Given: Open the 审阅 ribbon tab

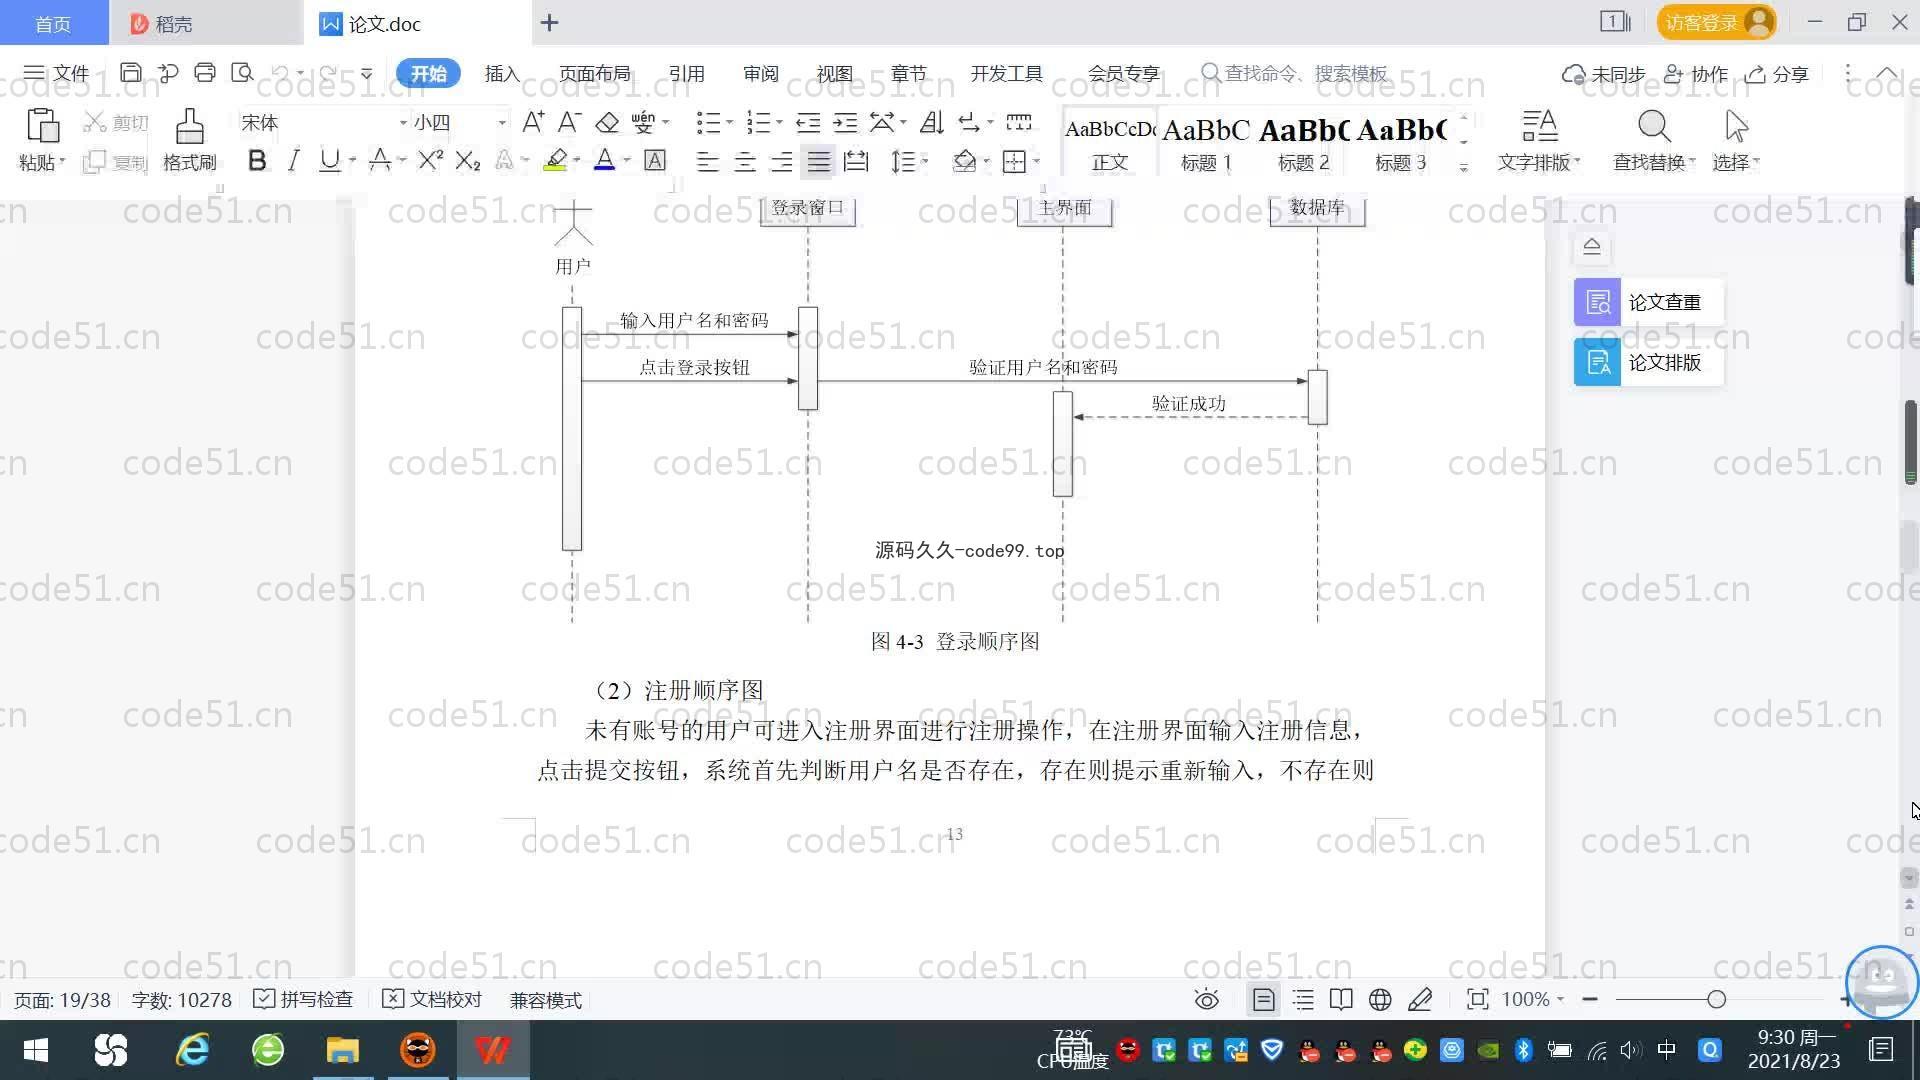Looking at the screenshot, I should [761, 74].
